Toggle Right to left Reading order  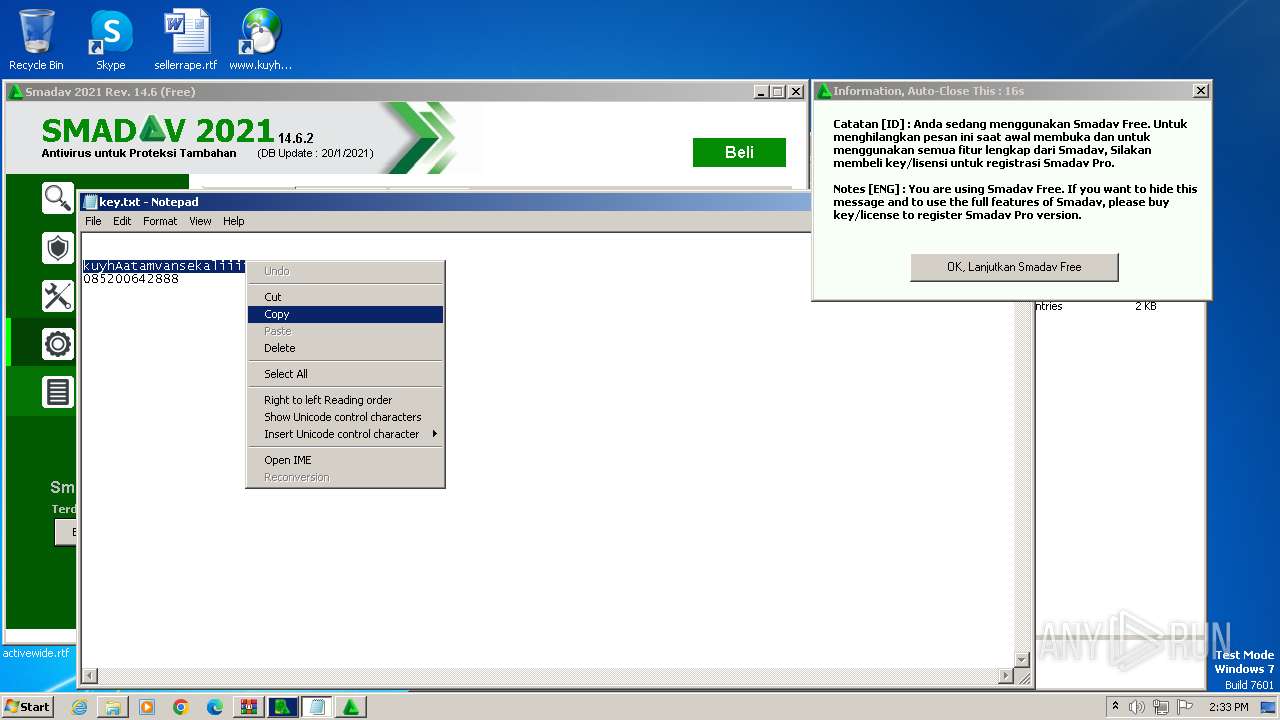point(345,400)
